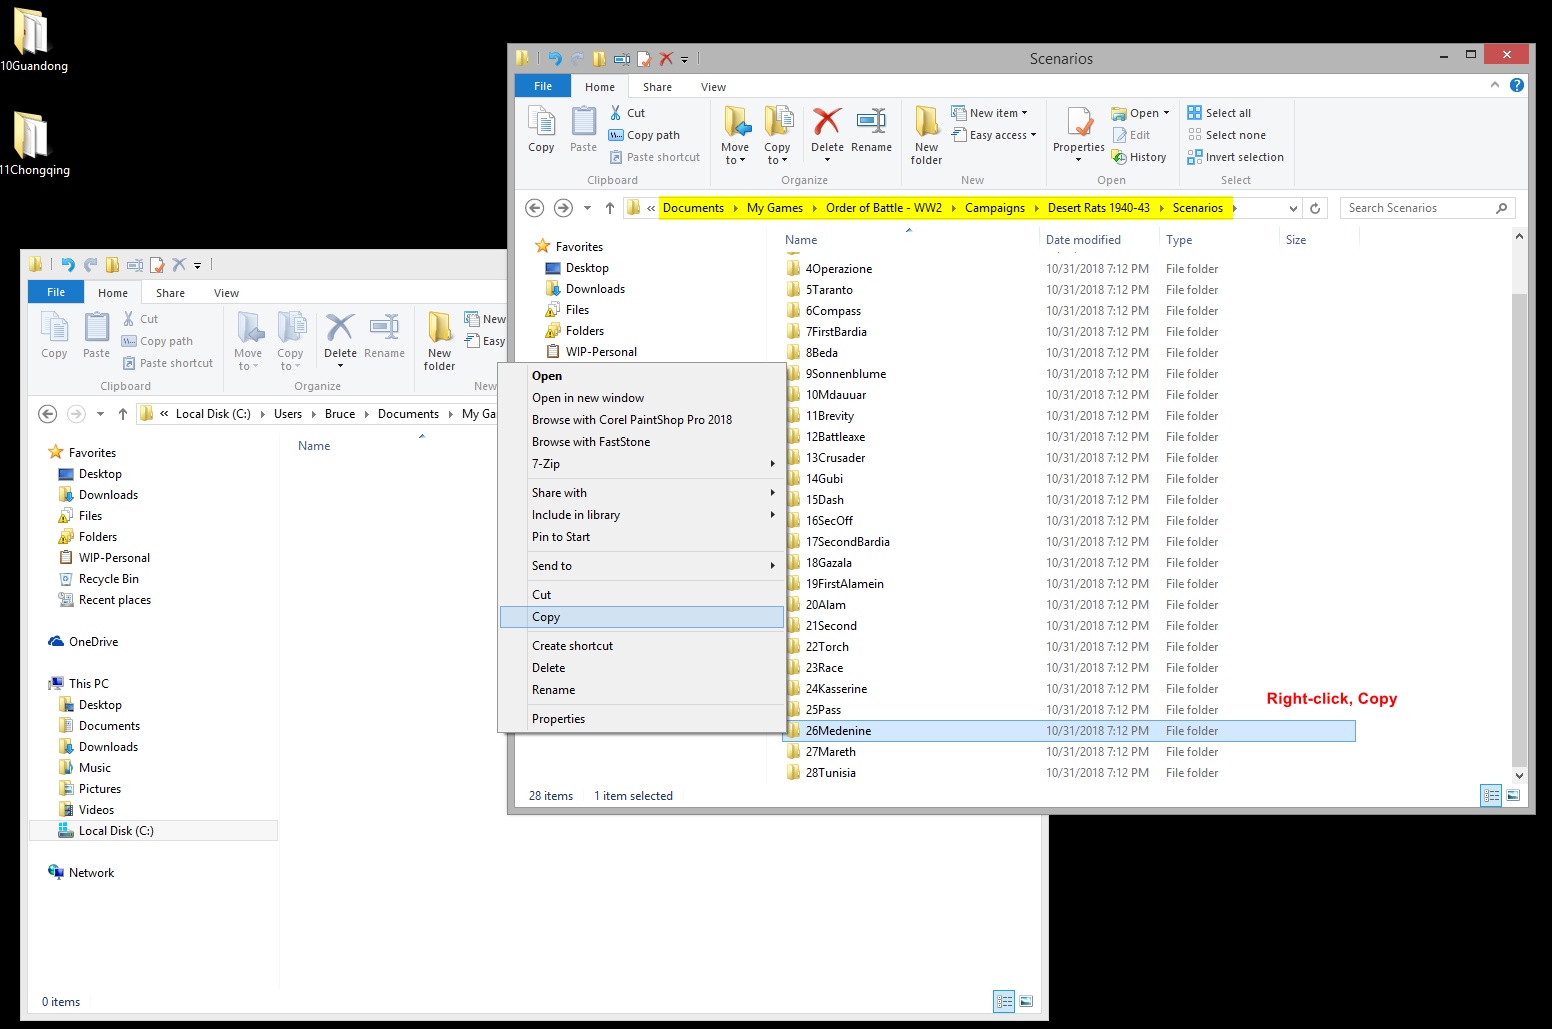Viewport: 1552px width, 1029px height.
Task: Open the View tab in Scenarios window
Action: tap(713, 87)
